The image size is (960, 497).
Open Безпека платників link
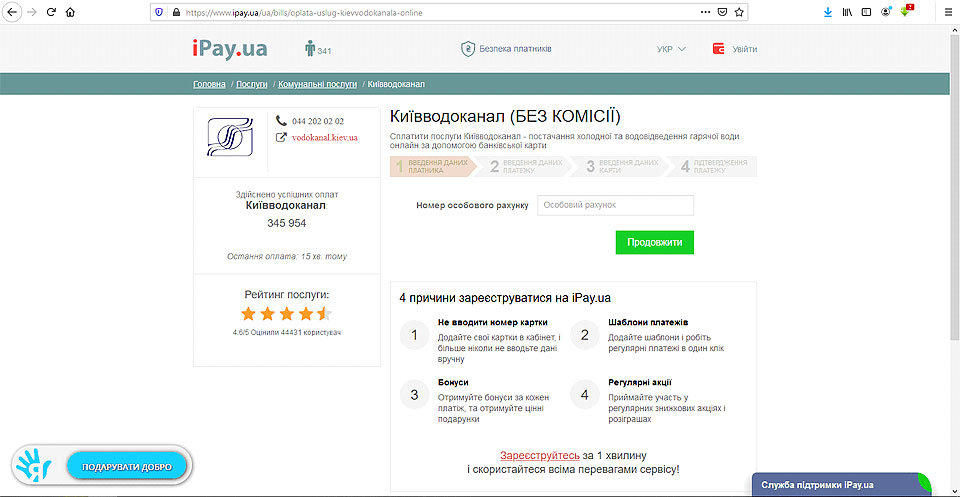(x=515, y=48)
